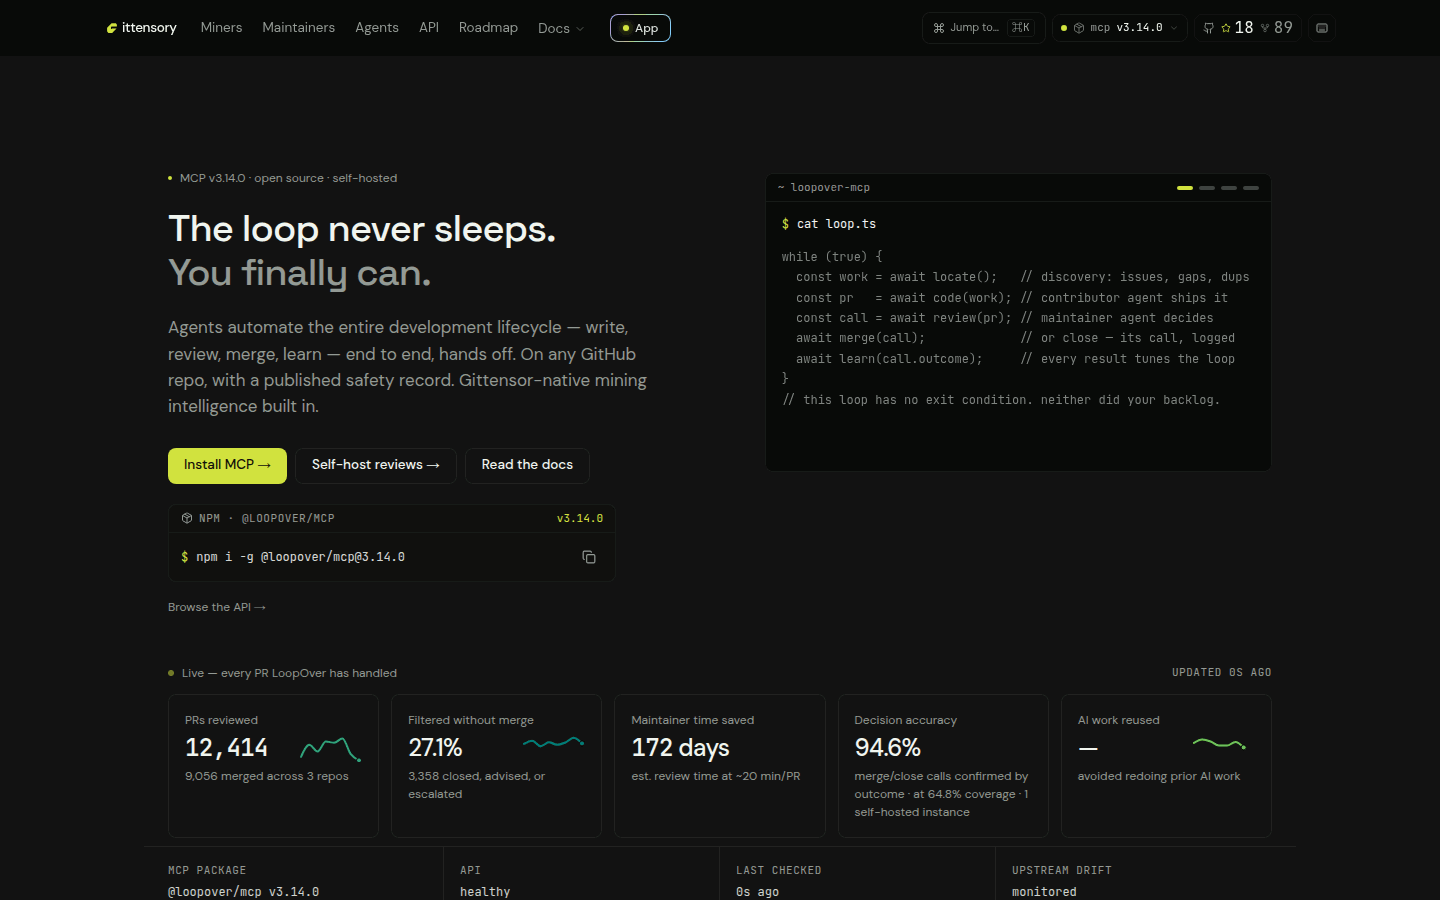Click the v3.14.0 label in NPM card header
1440x900 pixels.
[x=580, y=518]
